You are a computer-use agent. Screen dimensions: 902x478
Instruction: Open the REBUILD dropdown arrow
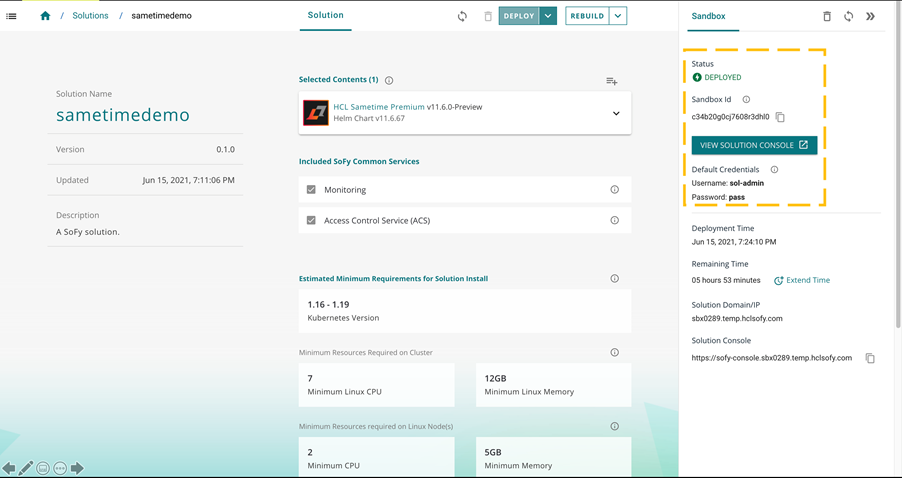[x=618, y=16]
